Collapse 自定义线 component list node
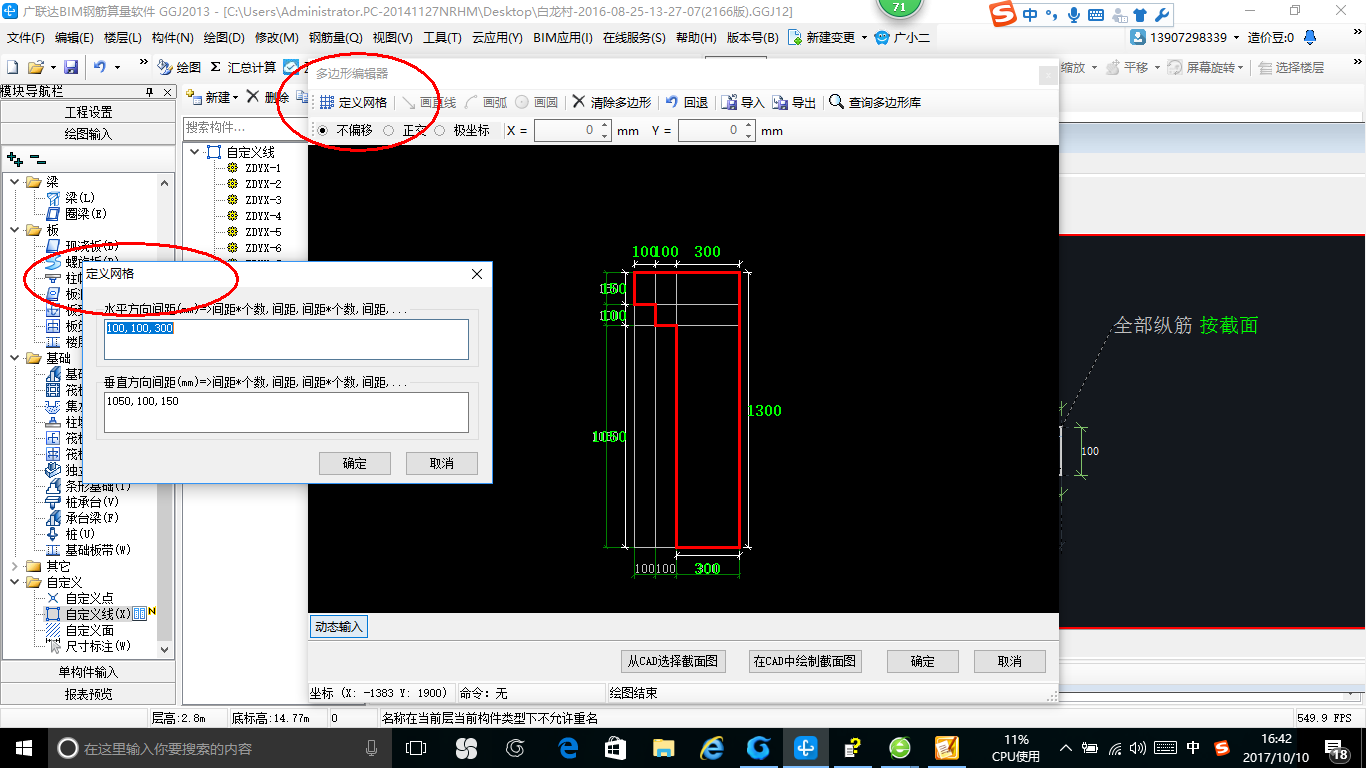1366x768 pixels. (x=194, y=152)
